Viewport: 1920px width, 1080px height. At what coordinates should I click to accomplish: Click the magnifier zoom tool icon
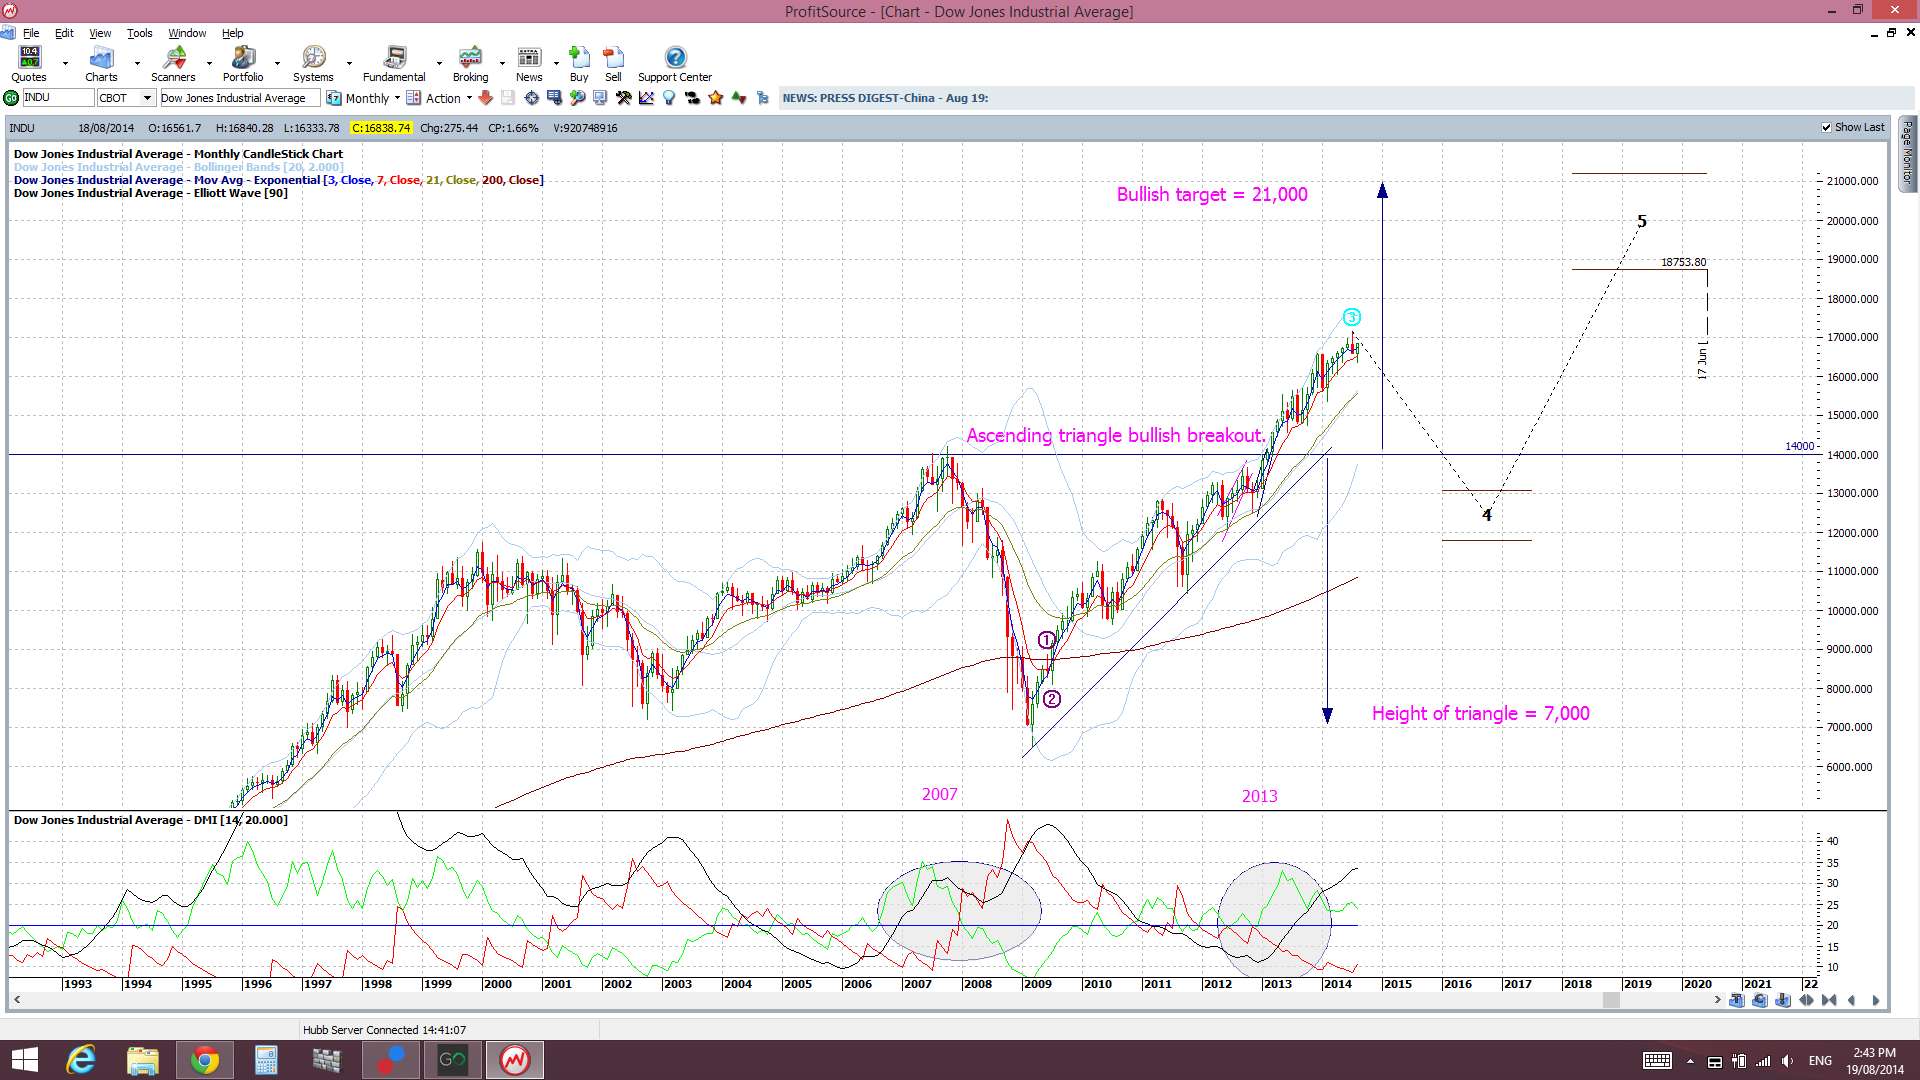point(577,98)
